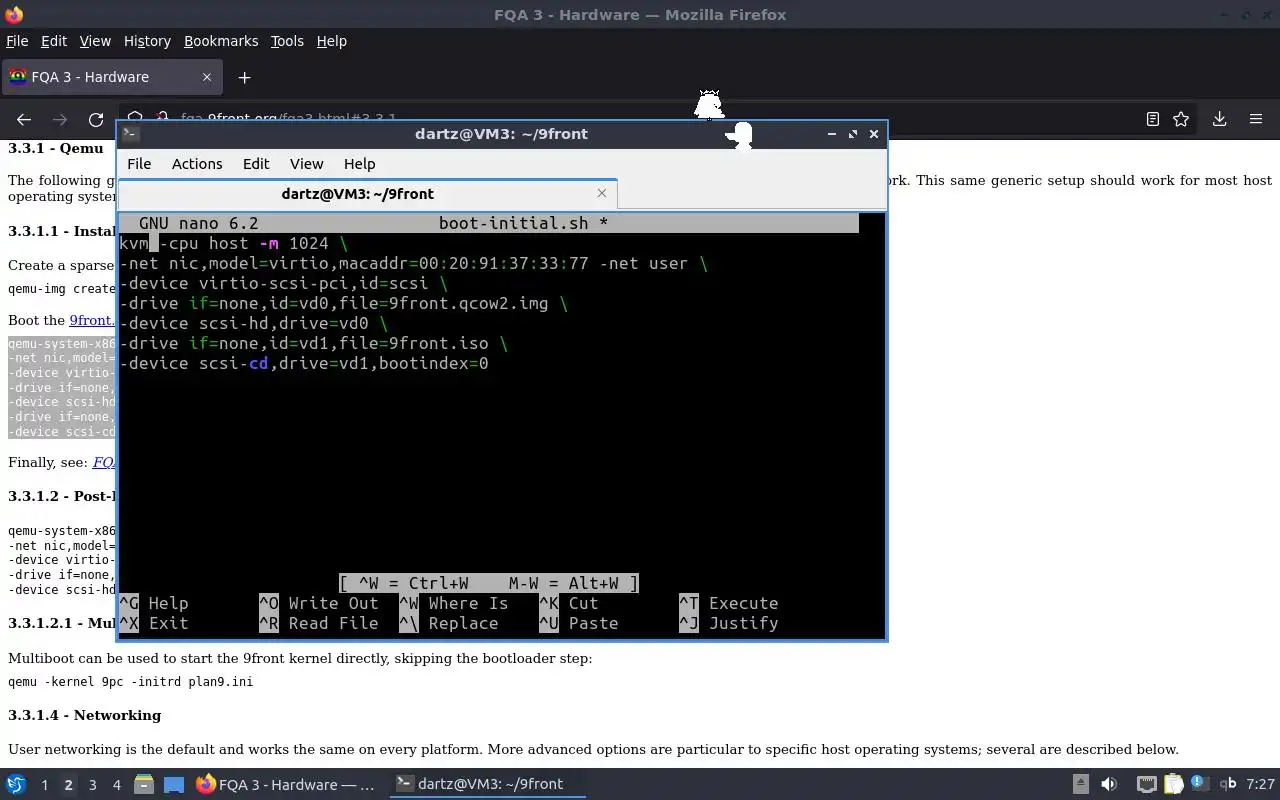1280x800 pixels.
Task: Open Firefox Tools menu
Action: 287,41
